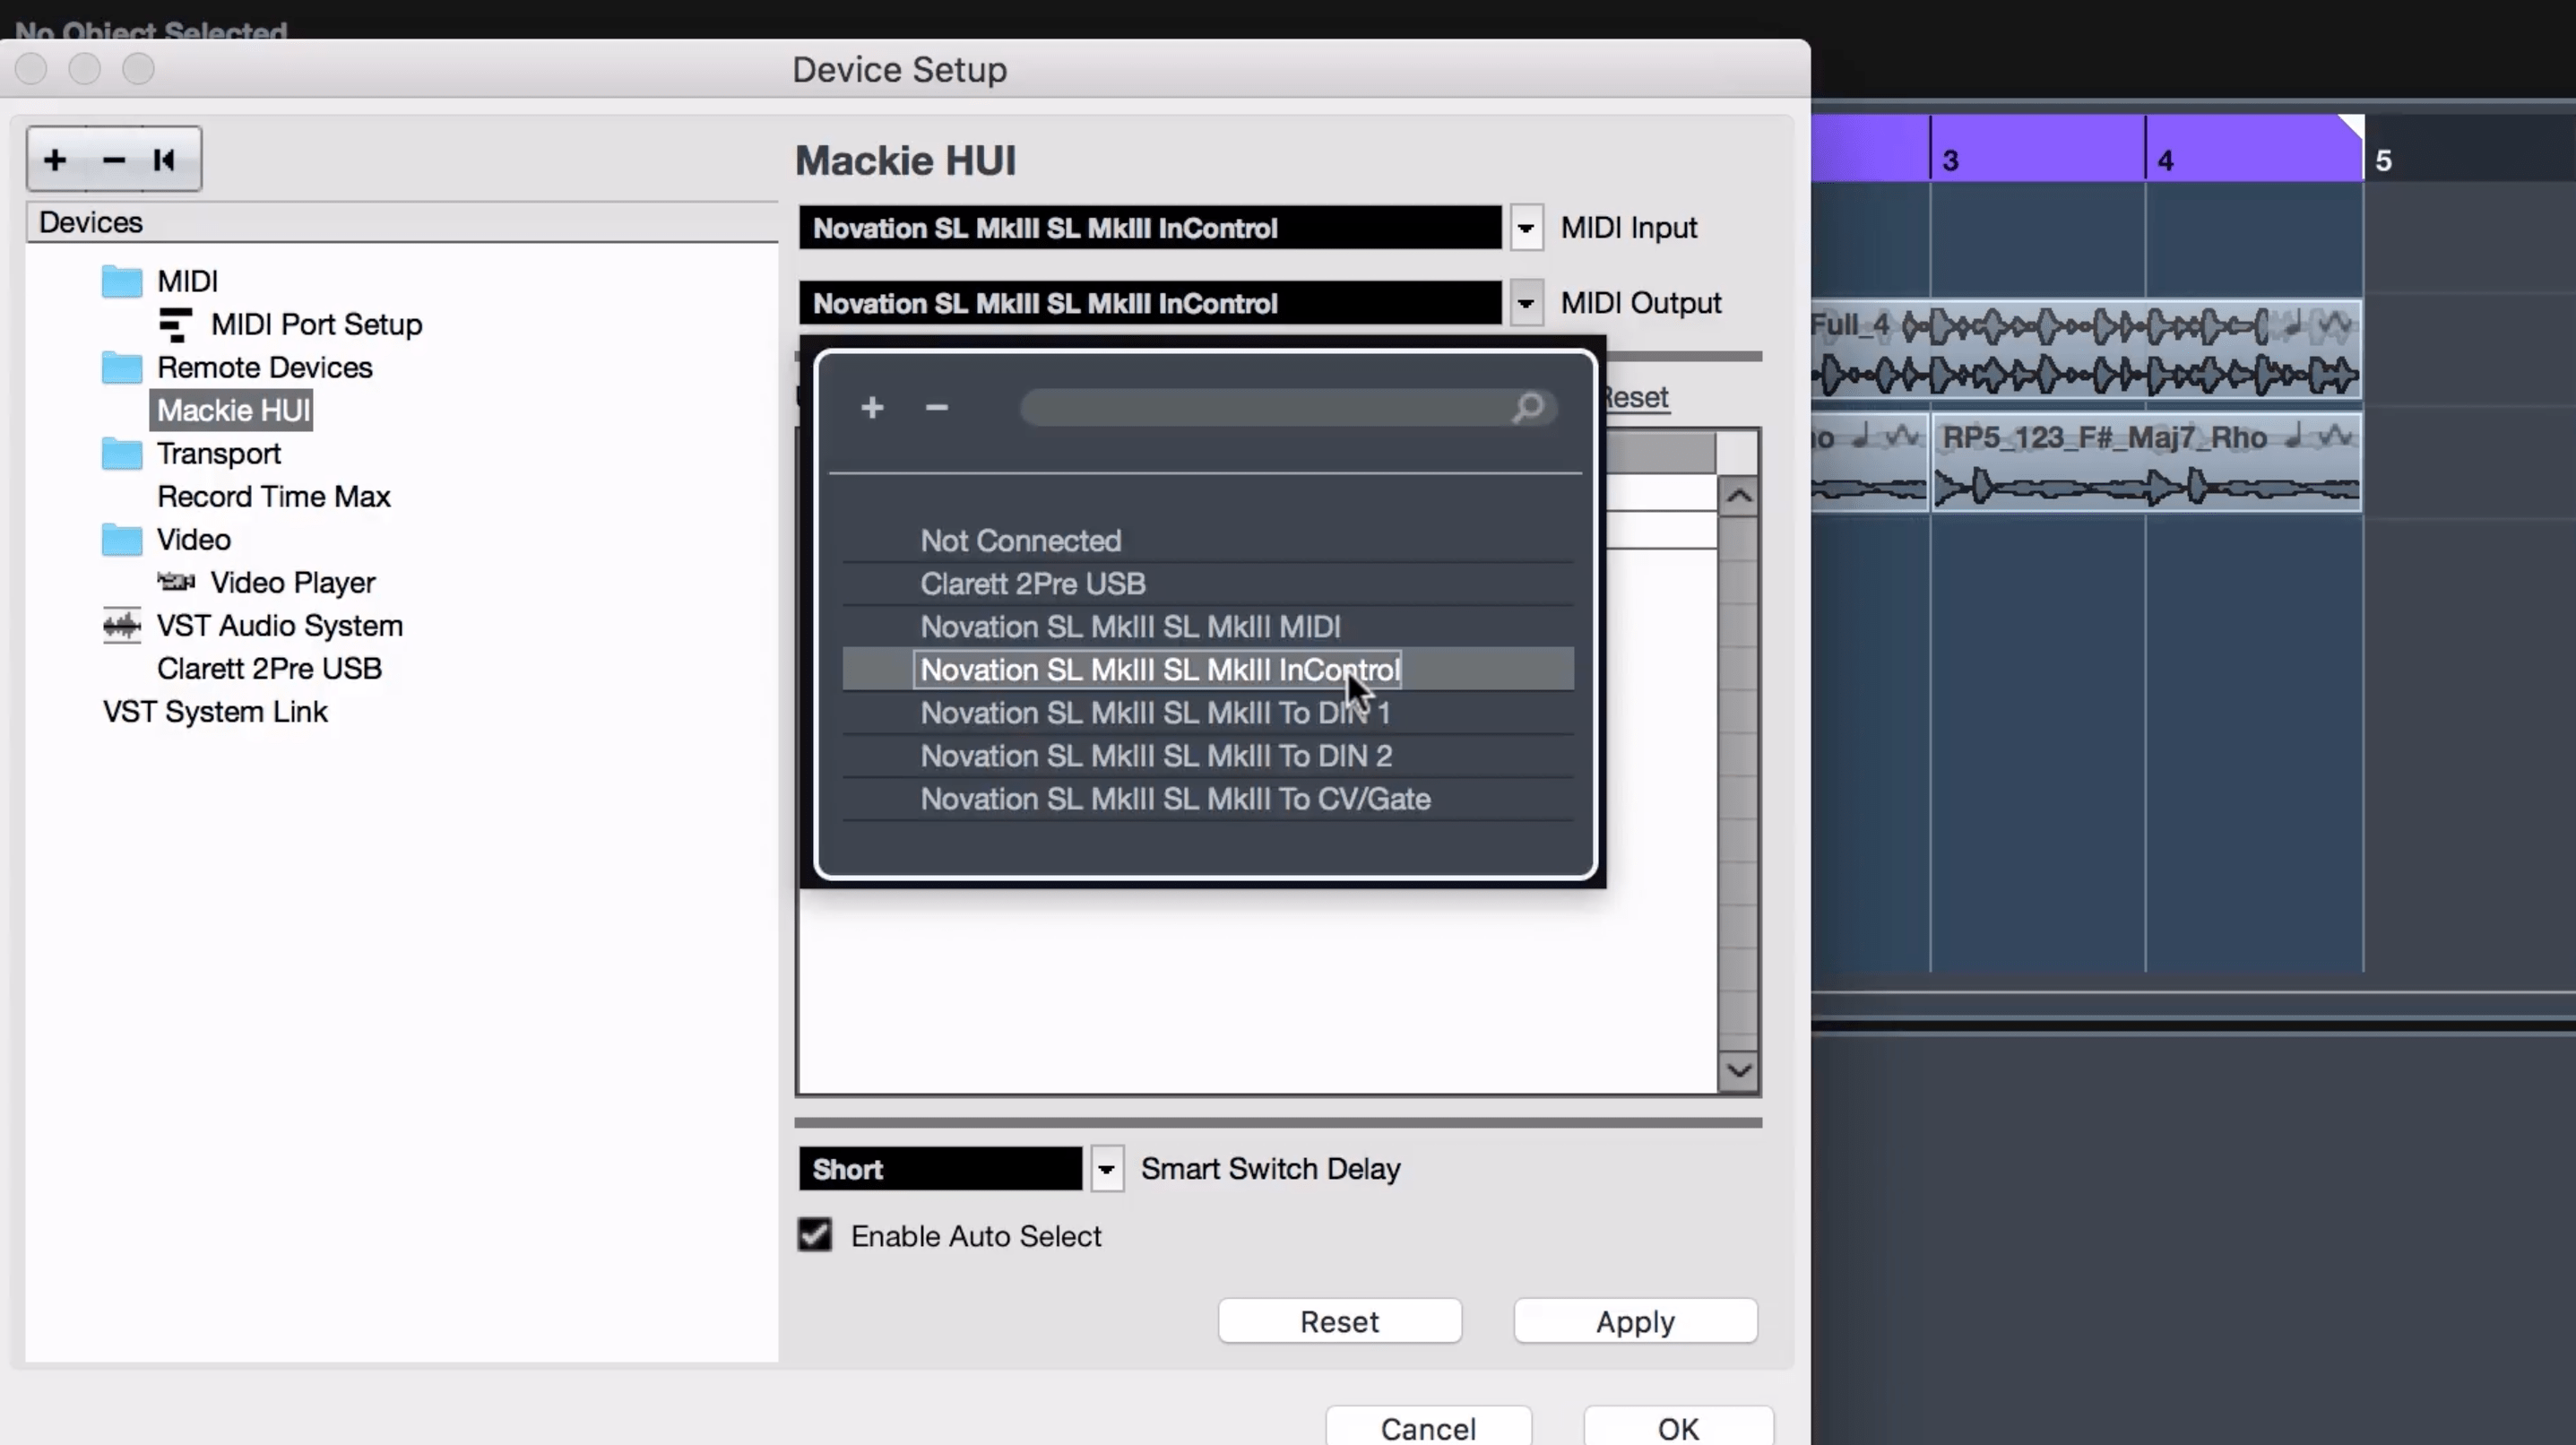Click bar 3 on the project ruler
The height and width of the screenshot is (1445, 2576).
click(x=1951, y=160)
